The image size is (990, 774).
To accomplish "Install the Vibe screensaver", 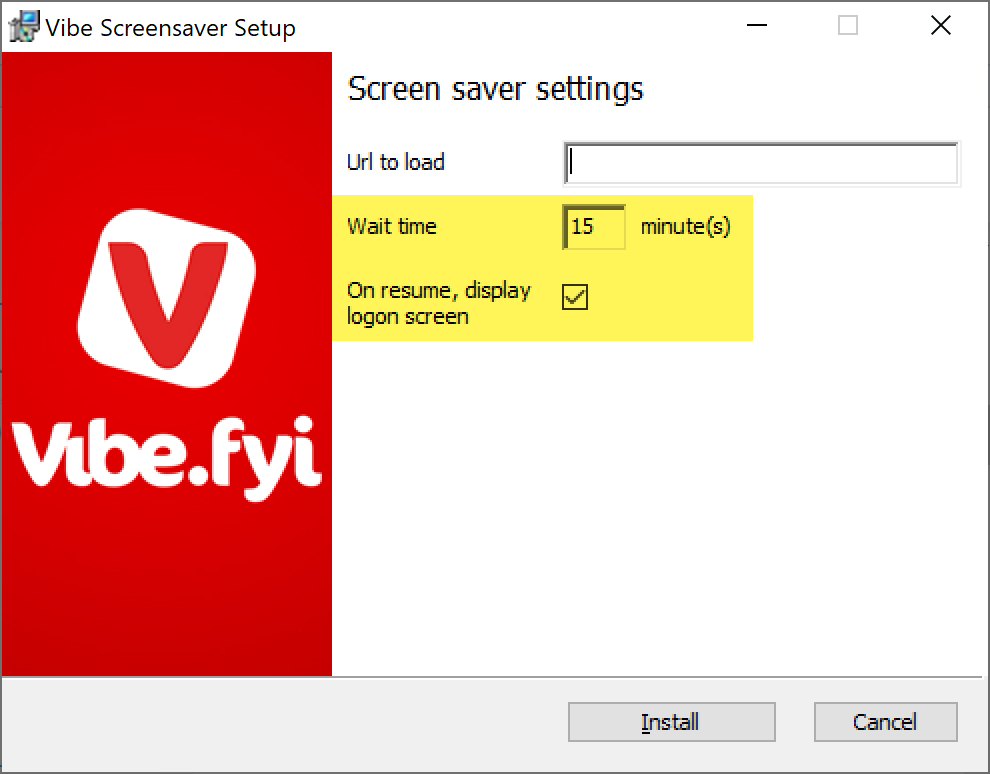I will coord(671,722).
